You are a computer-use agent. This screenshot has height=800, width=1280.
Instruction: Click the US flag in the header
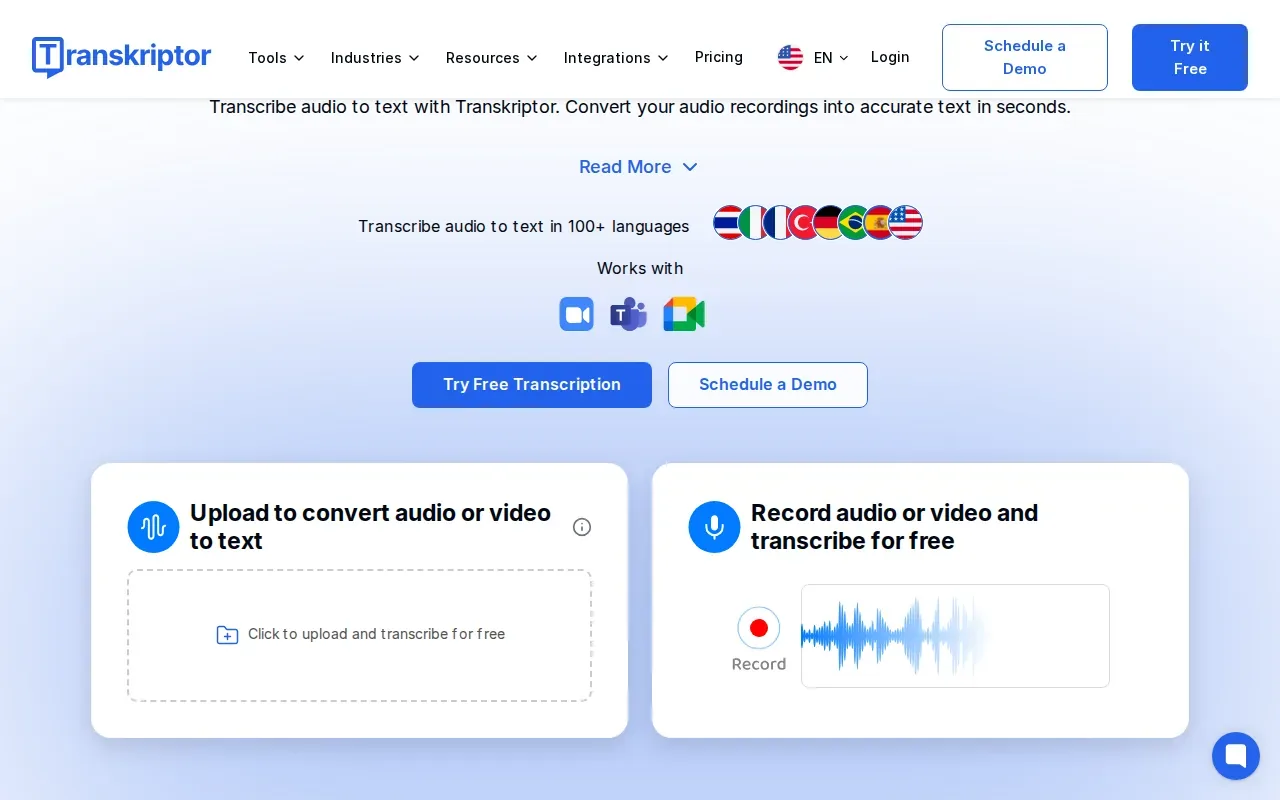790,58
